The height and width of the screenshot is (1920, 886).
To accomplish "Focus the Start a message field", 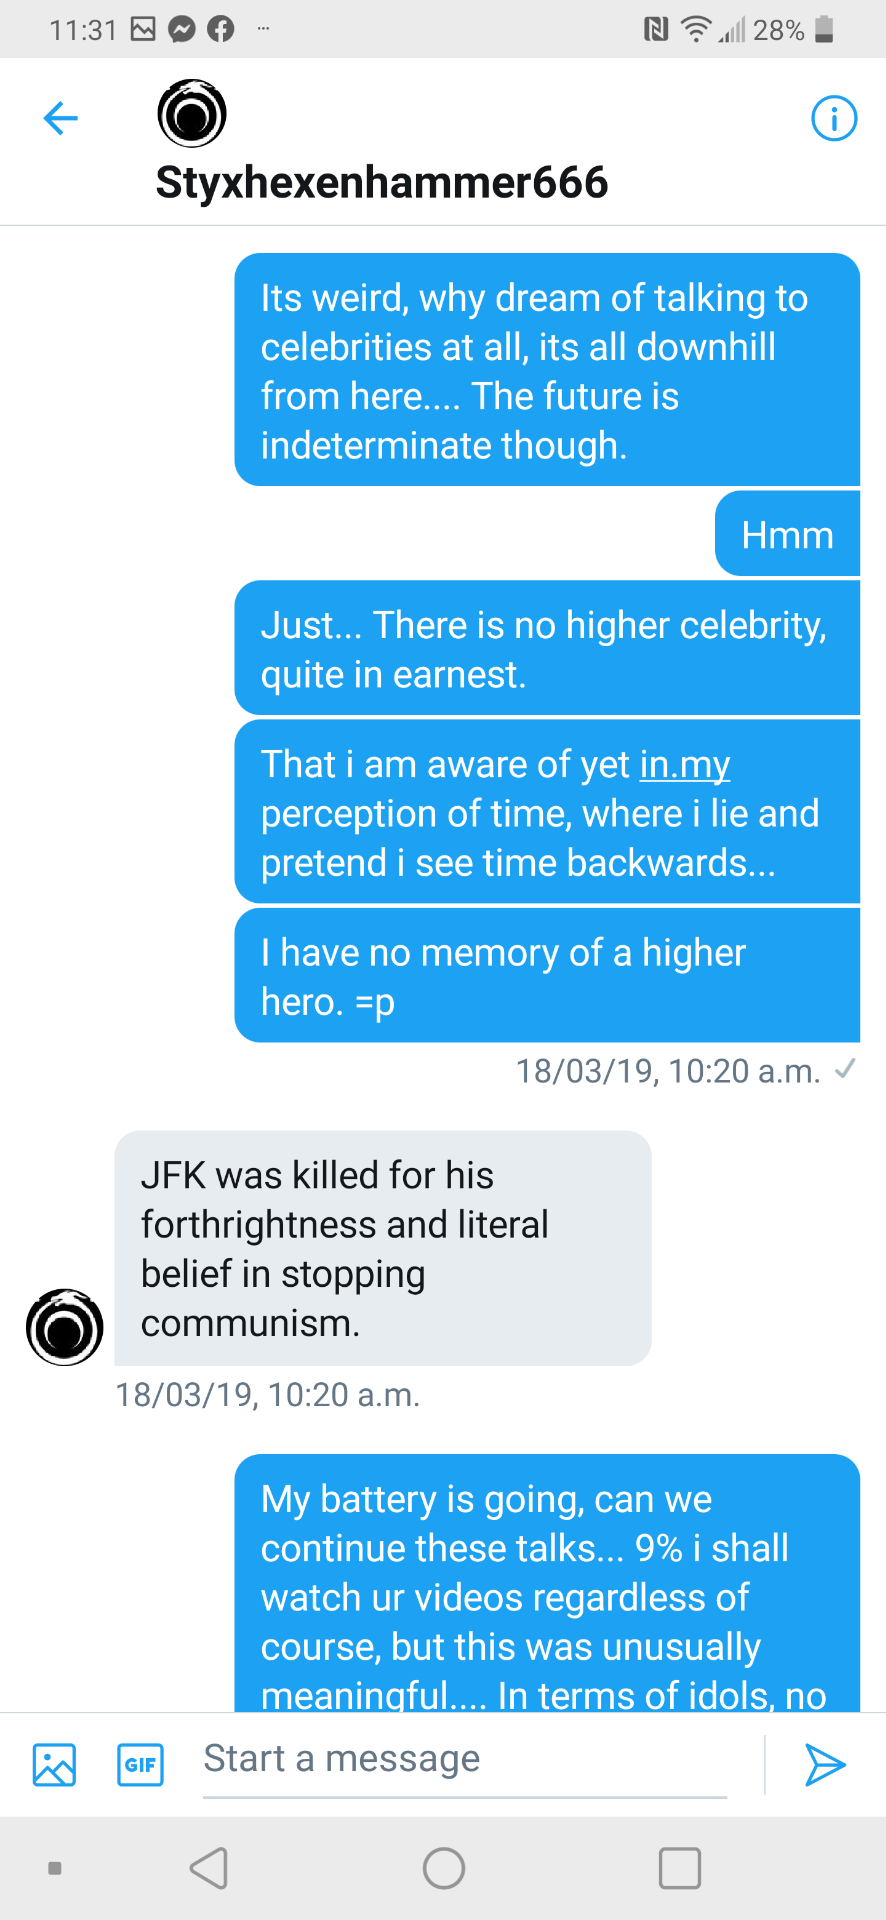I will (465, 1760).
